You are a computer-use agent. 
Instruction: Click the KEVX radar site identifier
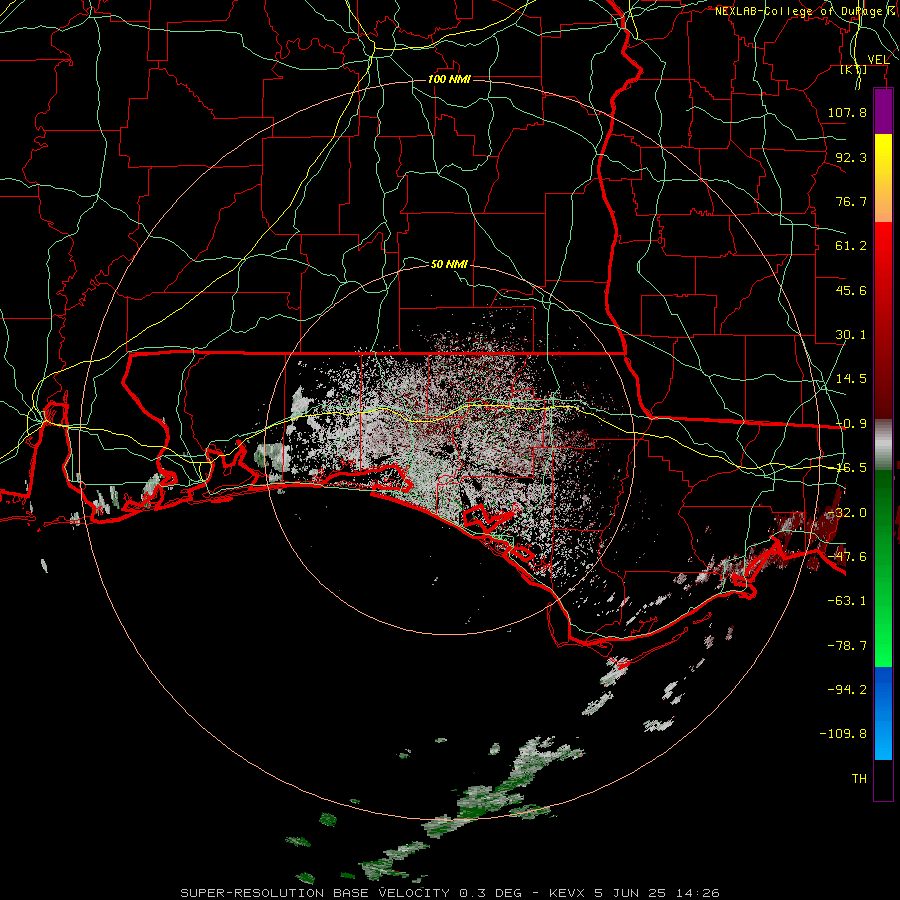click(x=569, y=893)
